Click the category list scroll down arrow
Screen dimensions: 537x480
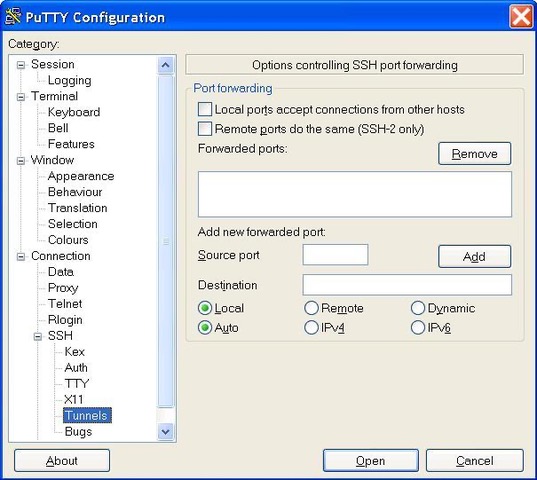coord(166,431)
